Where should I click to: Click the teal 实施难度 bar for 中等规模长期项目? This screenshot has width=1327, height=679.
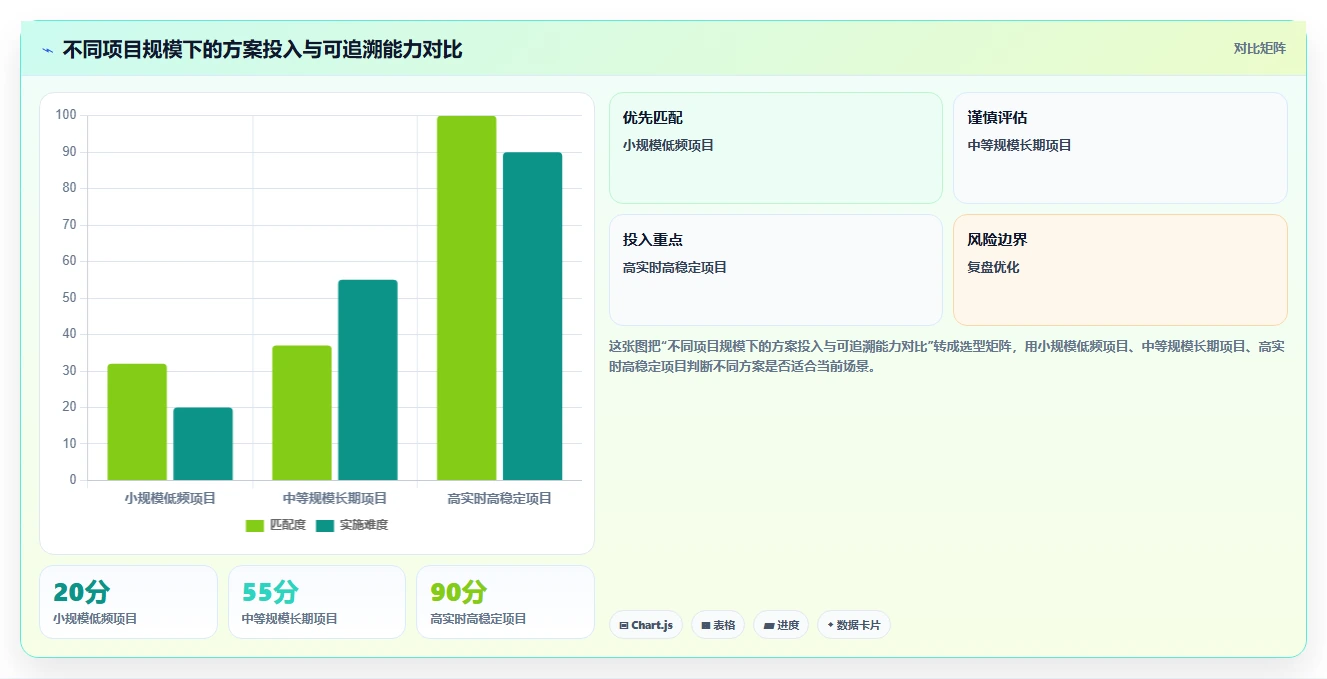click(x=368, y=380)
